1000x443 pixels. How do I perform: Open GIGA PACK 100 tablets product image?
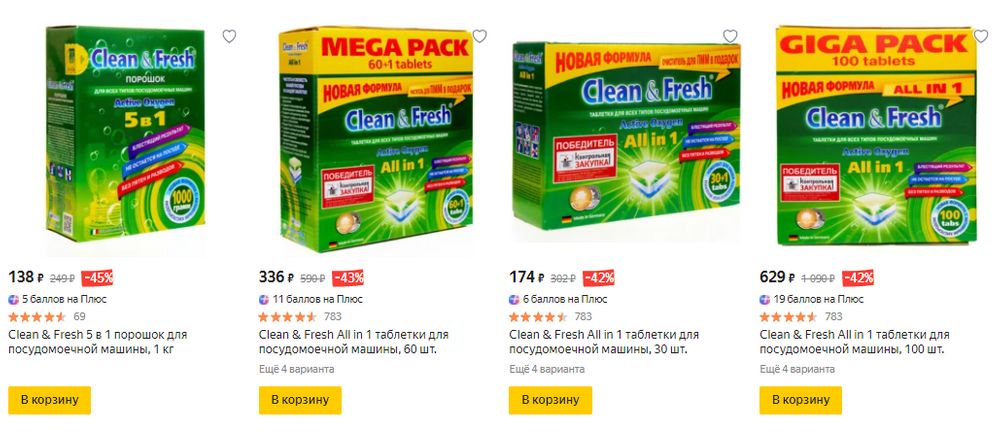[876, 136]
